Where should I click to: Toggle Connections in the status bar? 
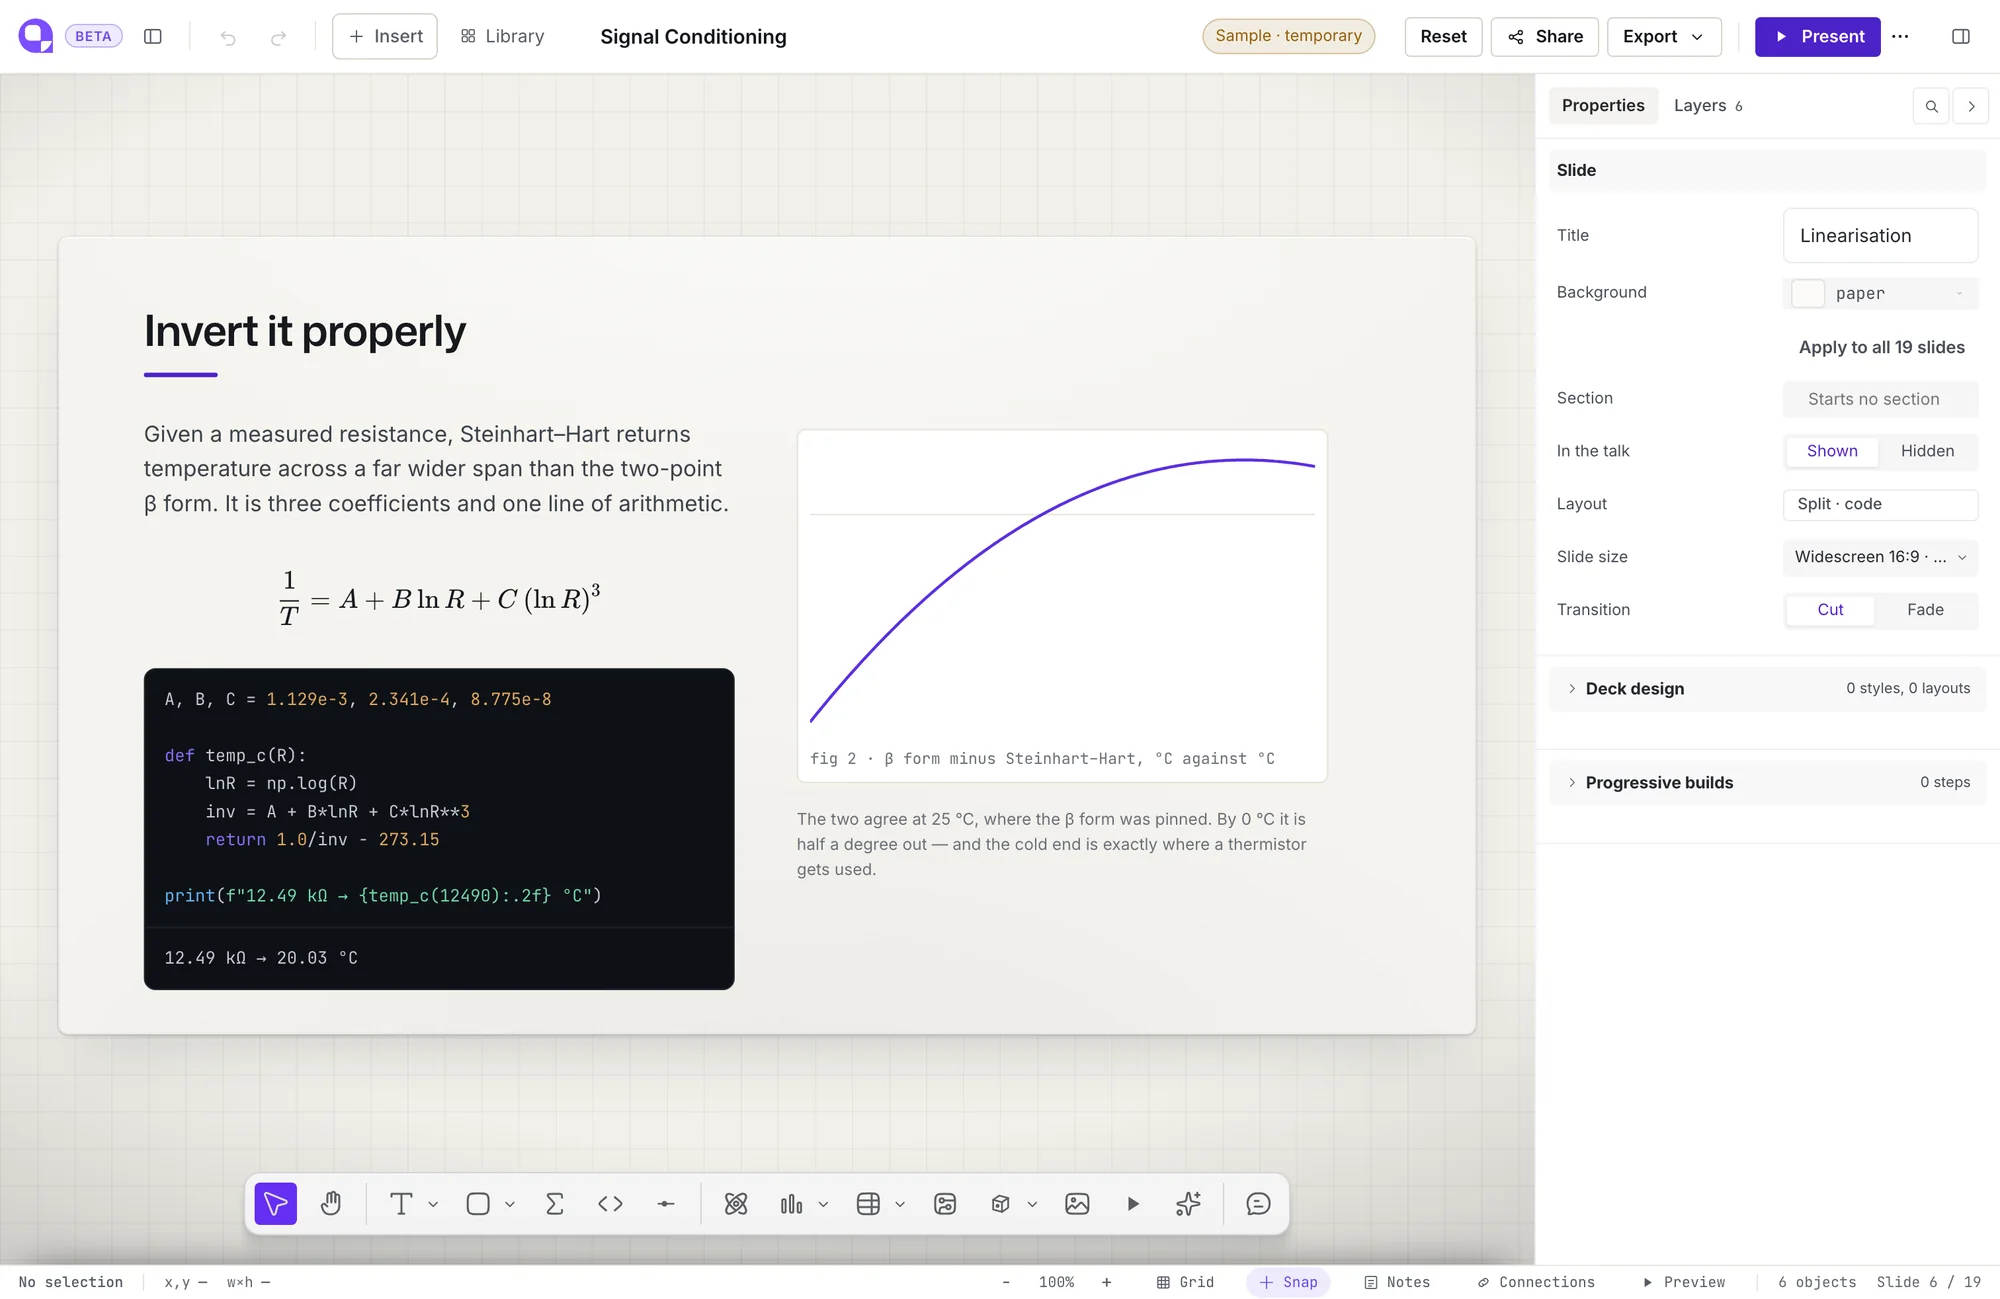coord(1536,1282)
